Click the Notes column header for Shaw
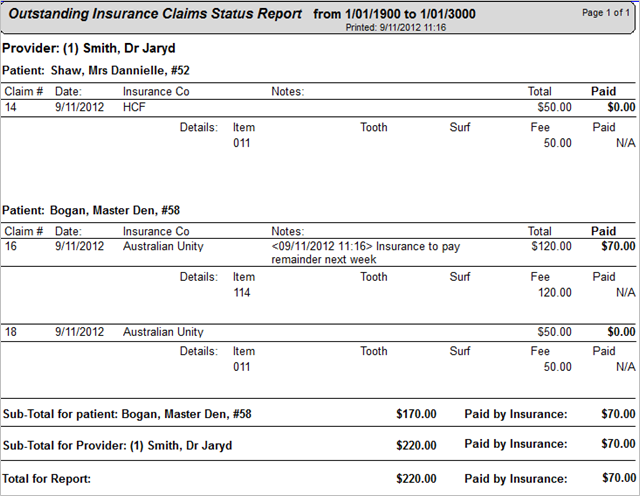 coord(288,91)
